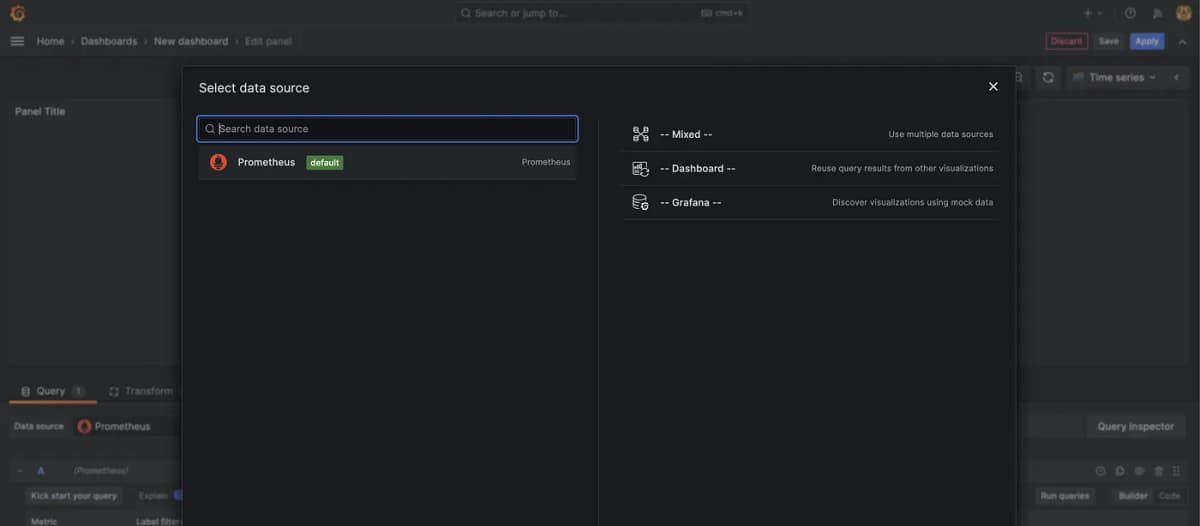Click Kick start your query
The width and height of the screenshot is (1200, 526).
pyautogui.click(x=74, y=496)
